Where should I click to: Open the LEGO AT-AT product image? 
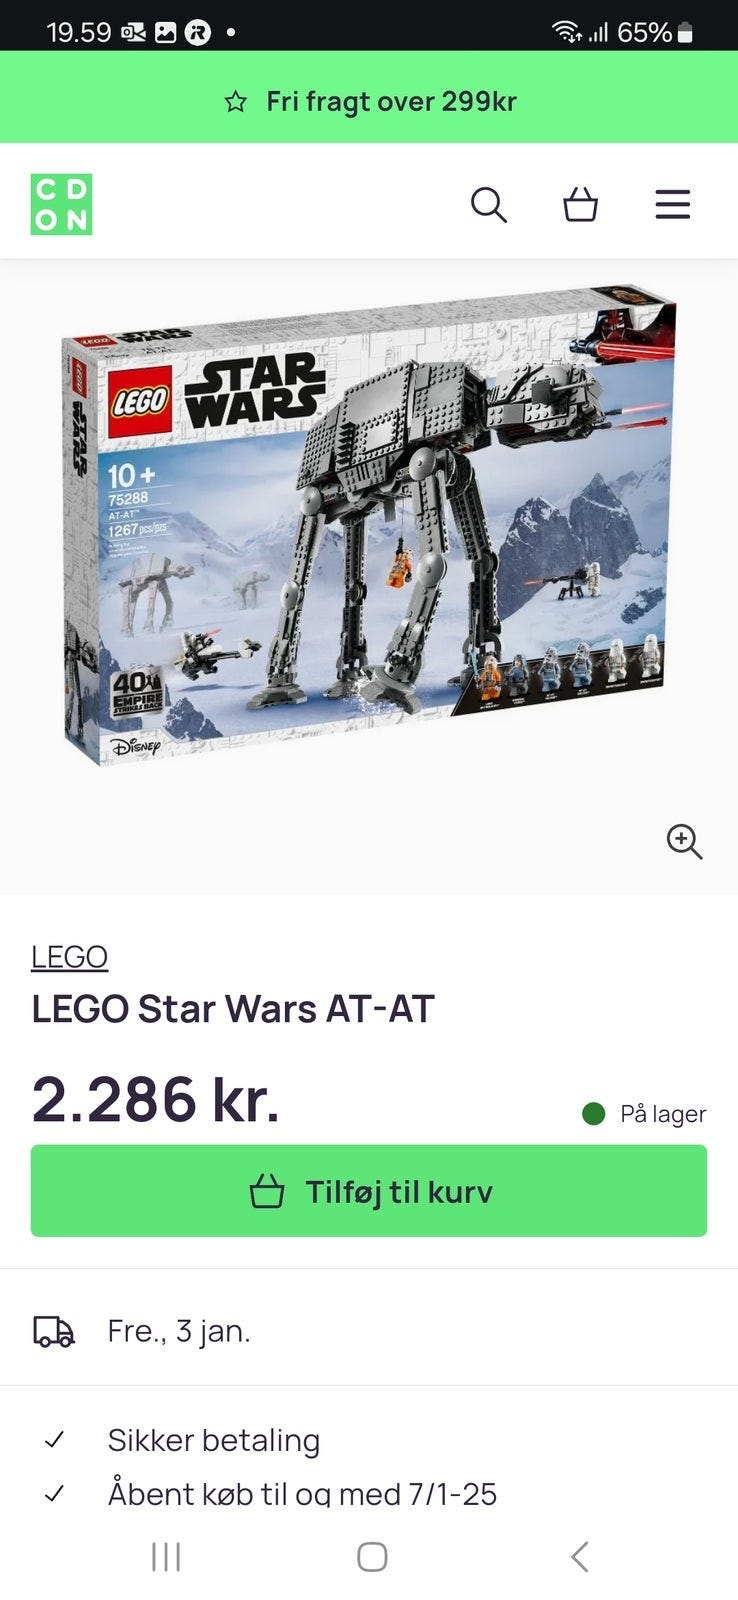click(369, 525)
